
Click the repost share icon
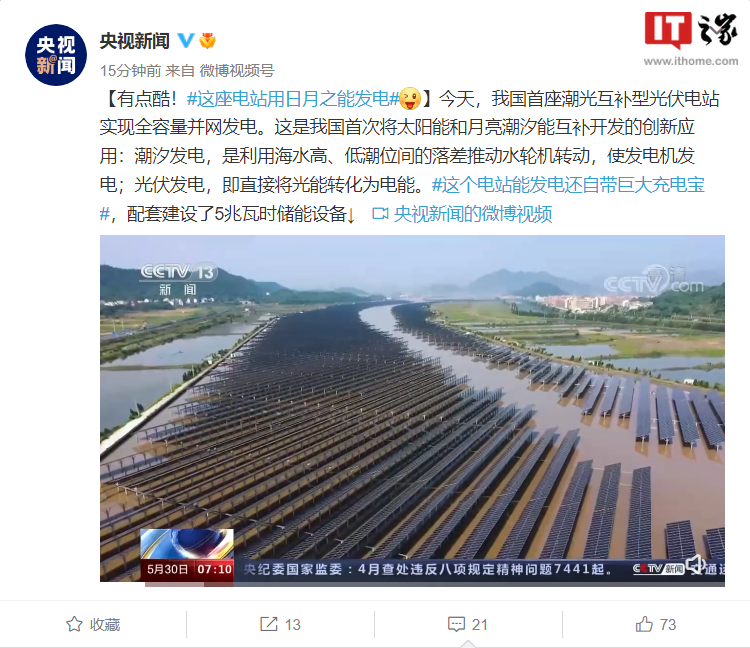[268, 624]
